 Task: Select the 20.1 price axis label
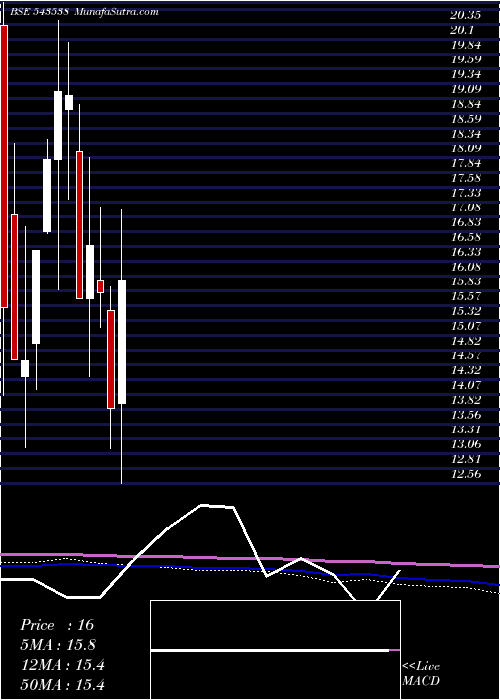click(462, 30)
